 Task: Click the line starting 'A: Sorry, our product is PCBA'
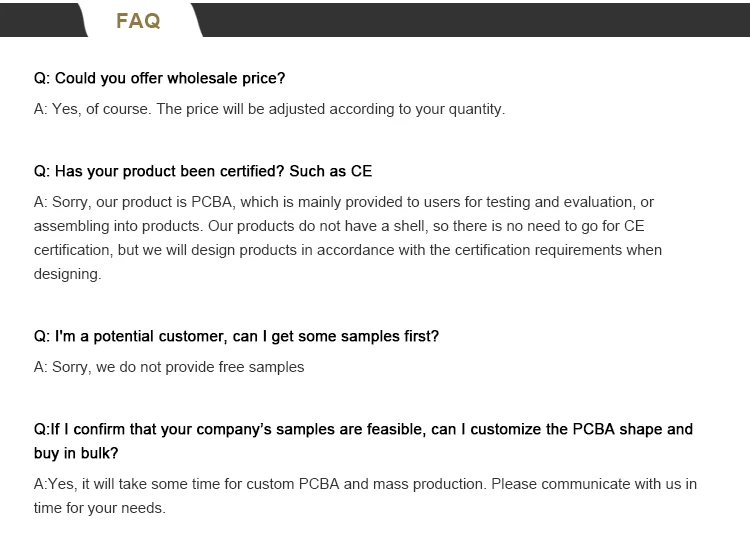[343, 202]
